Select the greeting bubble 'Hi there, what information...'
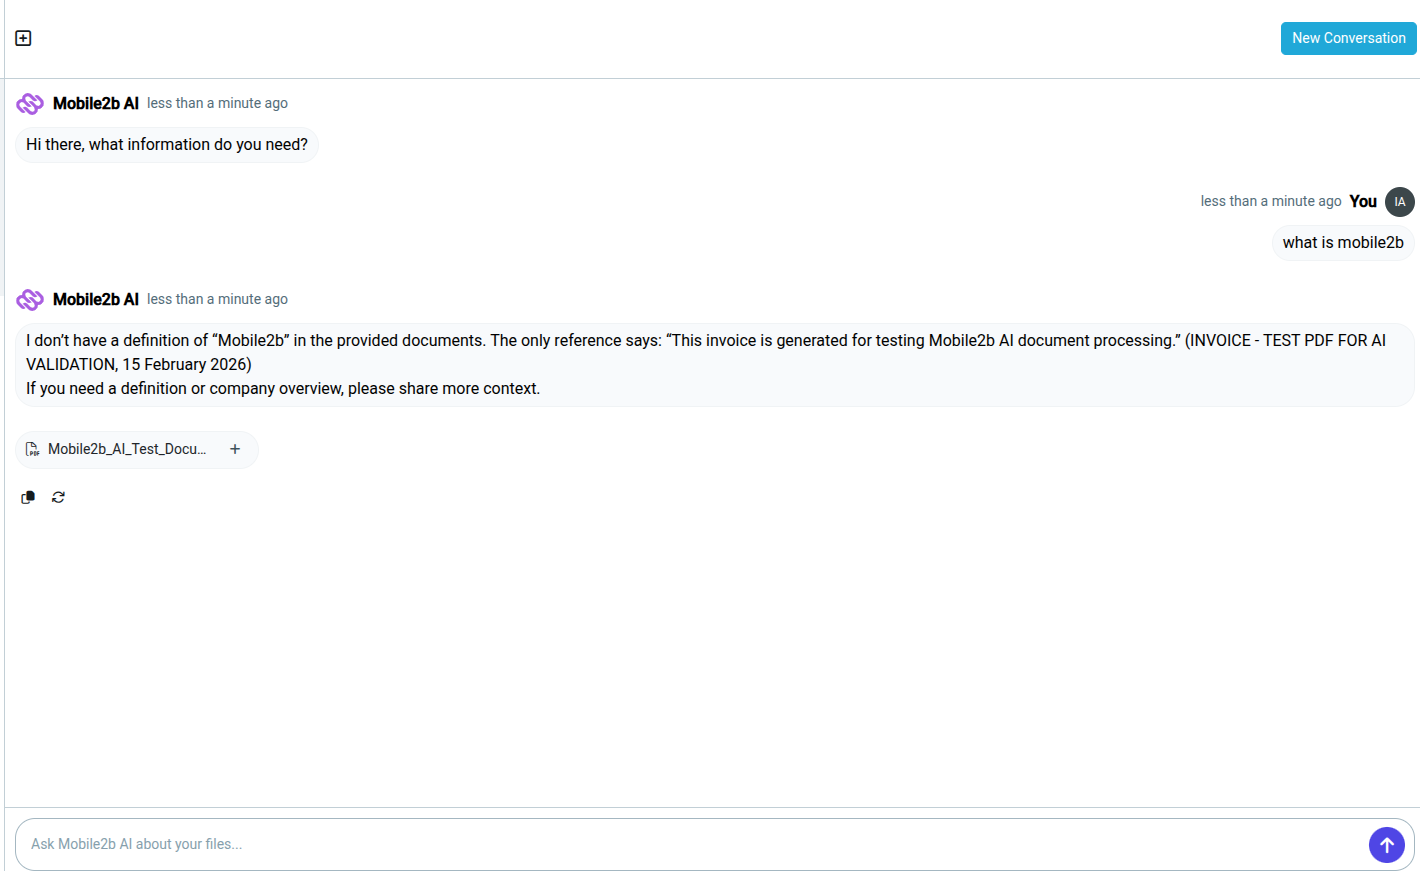This screenshot has width=1420, height=871. 167,144
